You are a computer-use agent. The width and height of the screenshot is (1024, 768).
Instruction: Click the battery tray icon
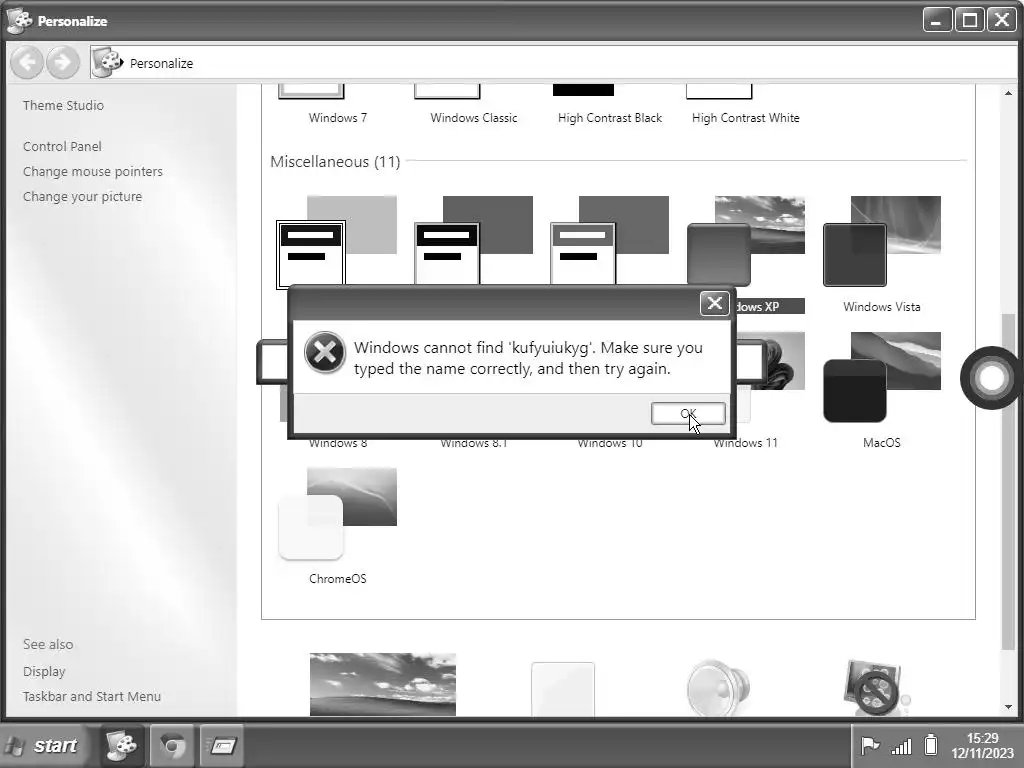(931, 745)
